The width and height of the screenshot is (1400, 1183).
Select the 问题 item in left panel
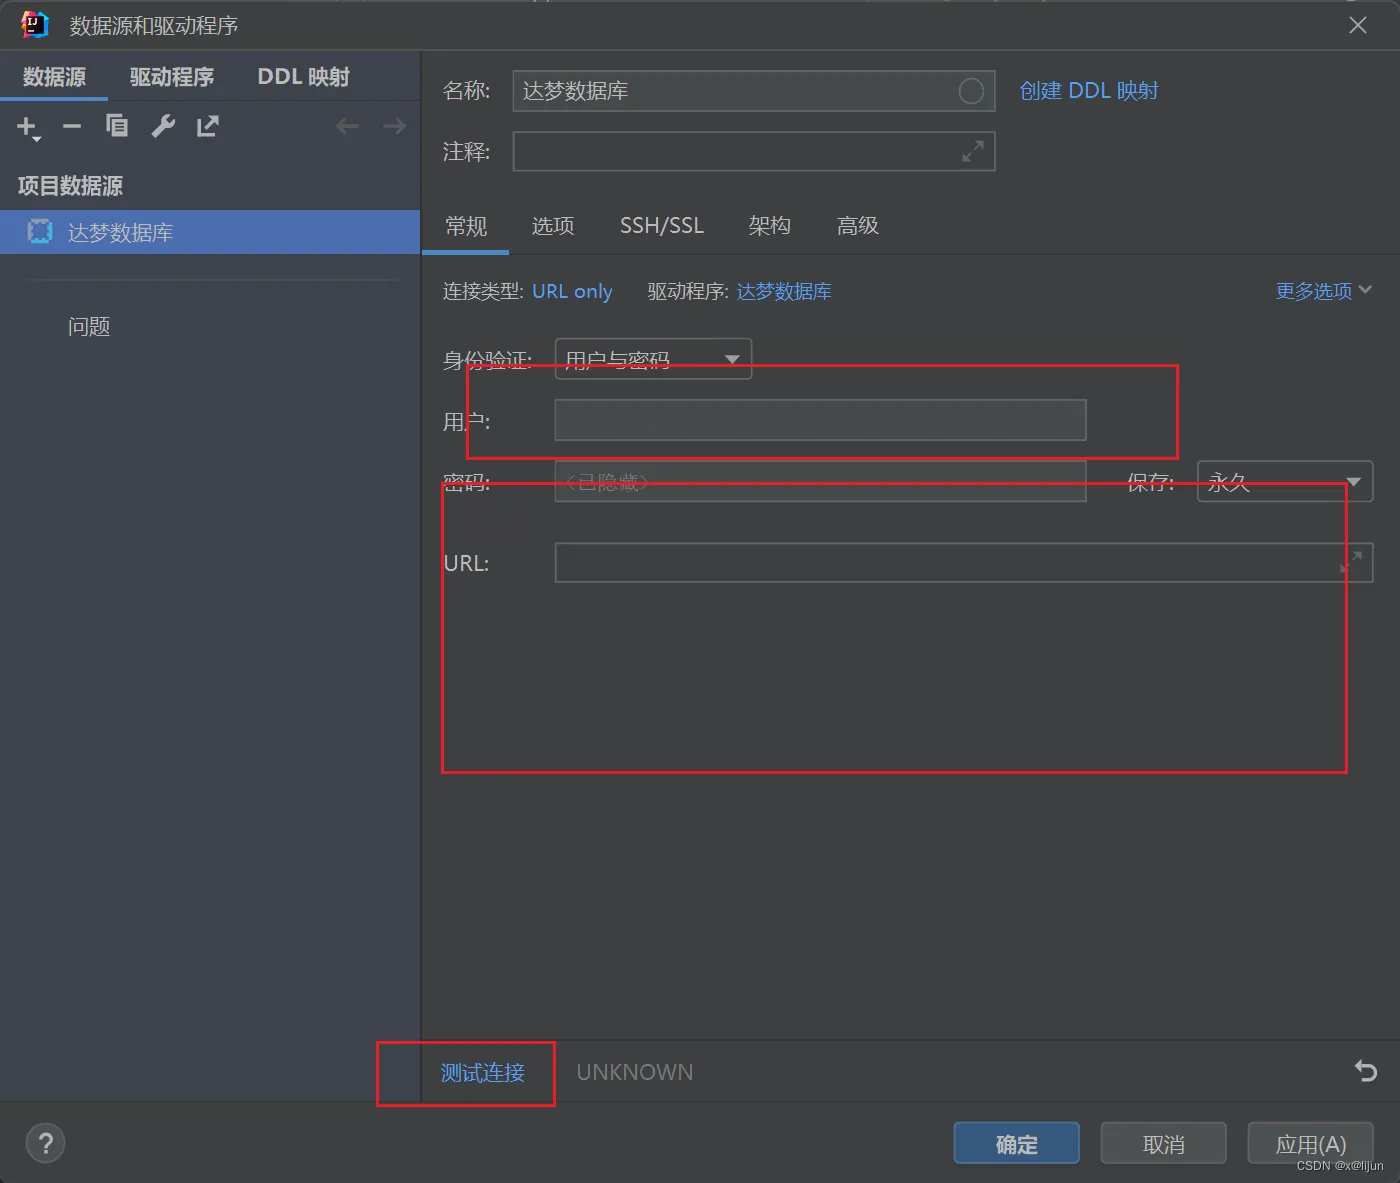coord(89,327)
